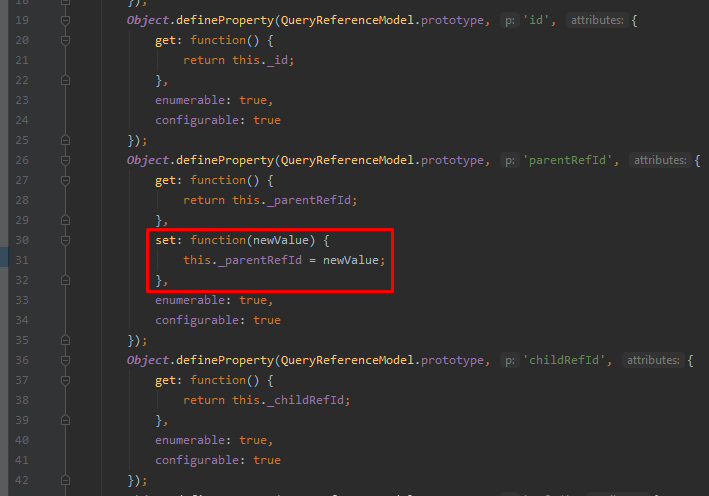Click line number 31 in the gutter
The height and width of the screenshot is (496, 709).
pos(22,260)
